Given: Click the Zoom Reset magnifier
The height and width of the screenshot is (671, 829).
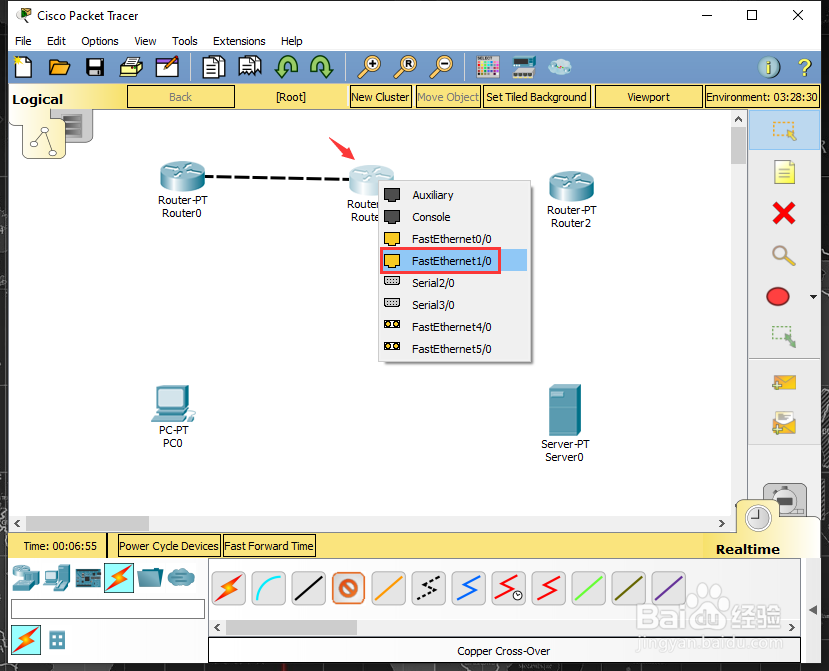Looking at the screenshot, I should point(405,67).
